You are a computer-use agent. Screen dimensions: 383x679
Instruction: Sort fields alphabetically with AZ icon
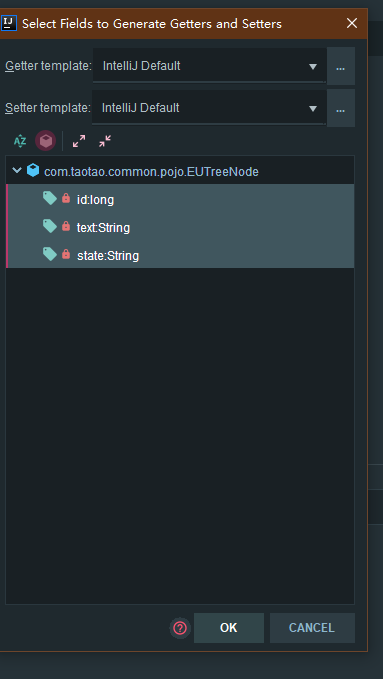(x=20, y=141)
